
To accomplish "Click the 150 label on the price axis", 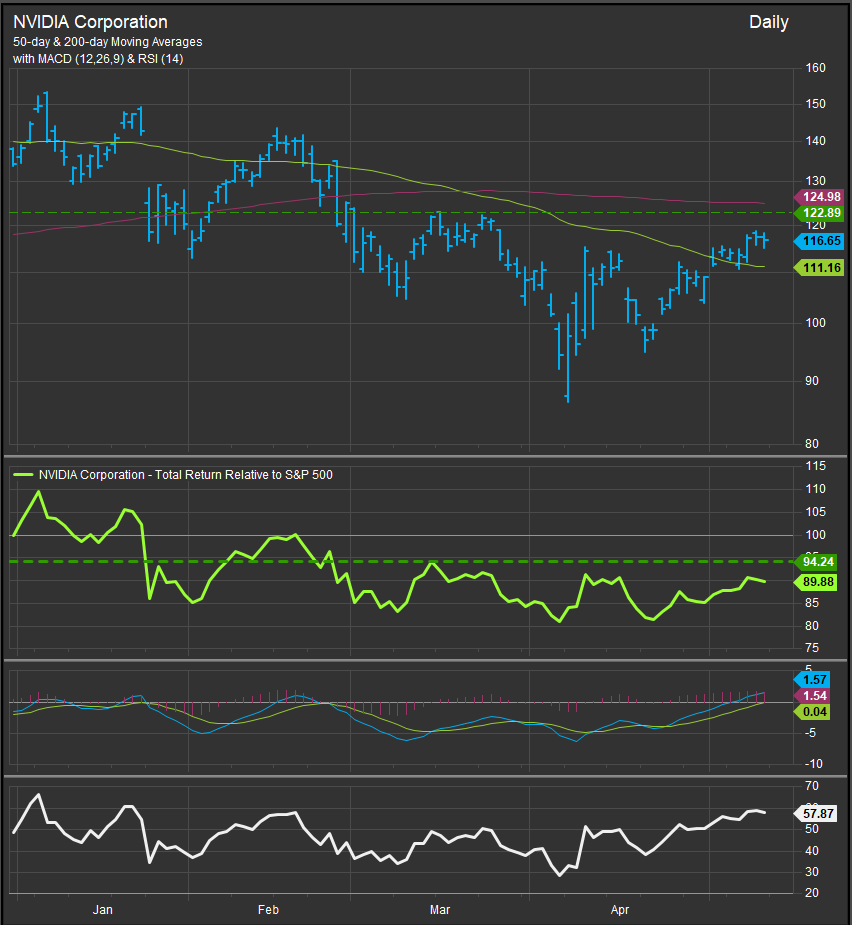I will coord(815,104).
